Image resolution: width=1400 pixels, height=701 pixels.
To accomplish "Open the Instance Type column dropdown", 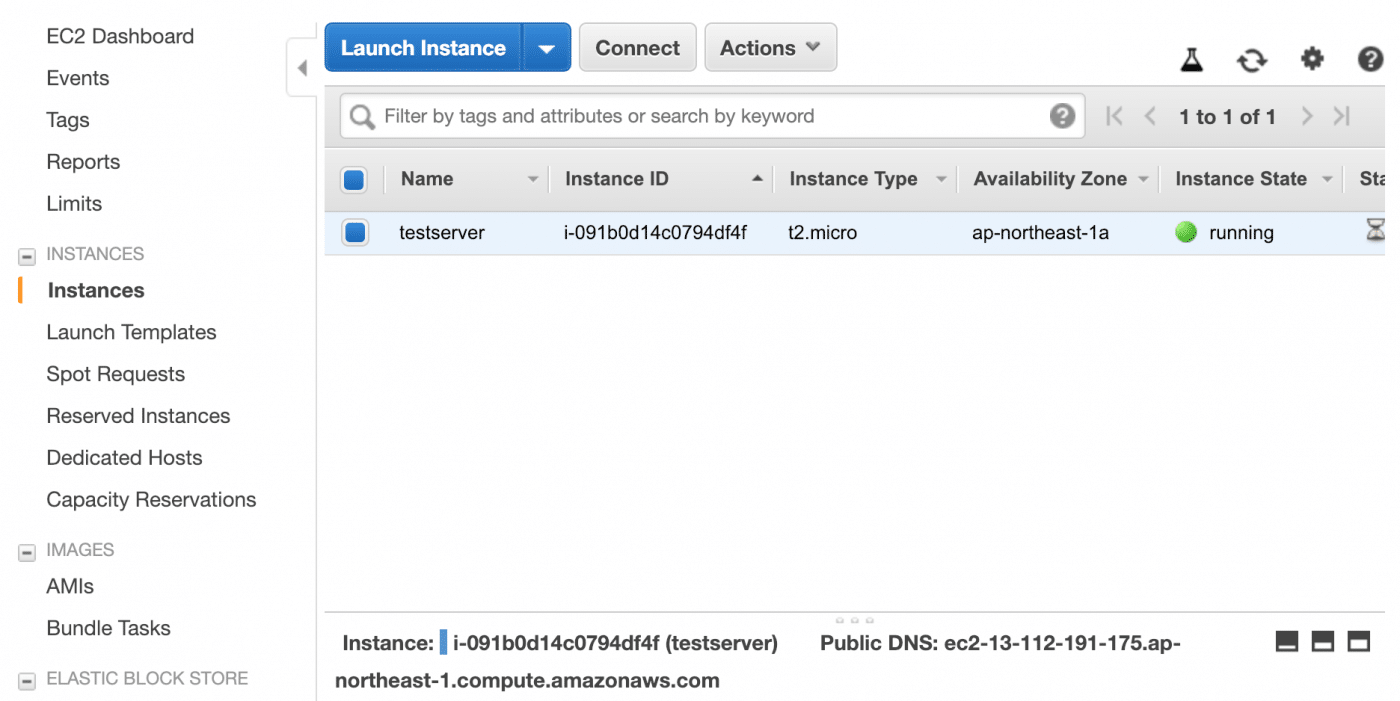I will [x=941, y=180].
